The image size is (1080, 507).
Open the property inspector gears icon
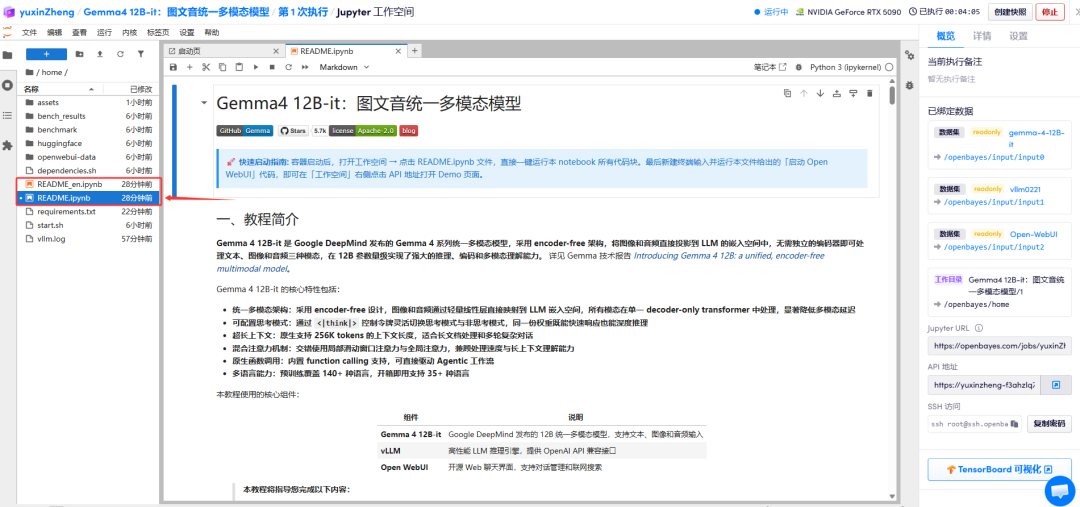coord(910,55)
